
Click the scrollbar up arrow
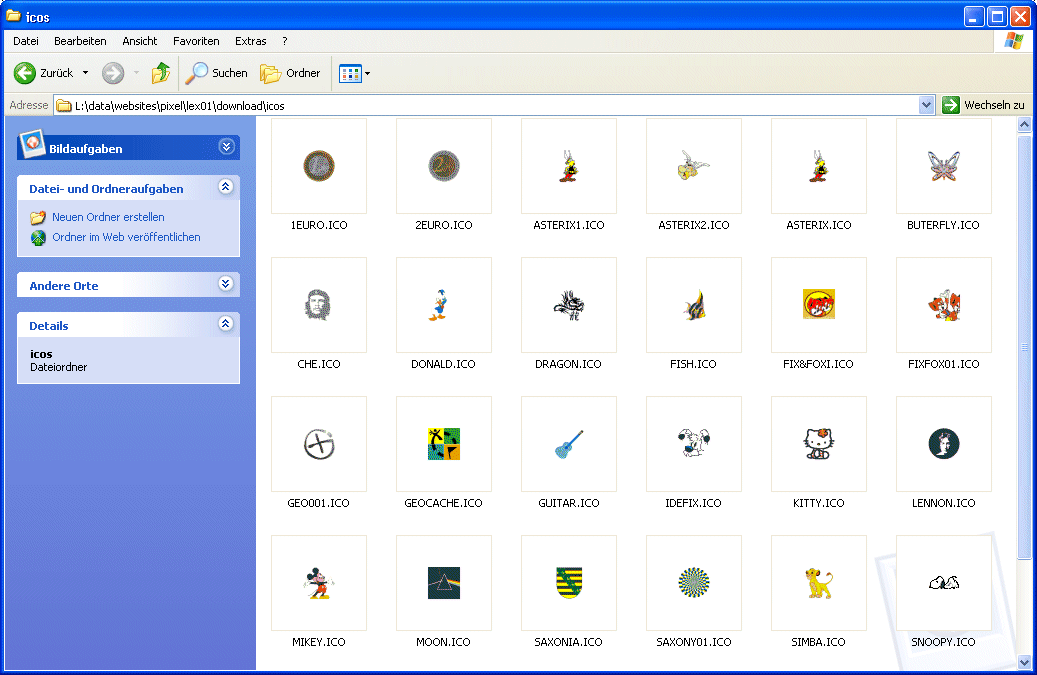[x=1024, y=124]
